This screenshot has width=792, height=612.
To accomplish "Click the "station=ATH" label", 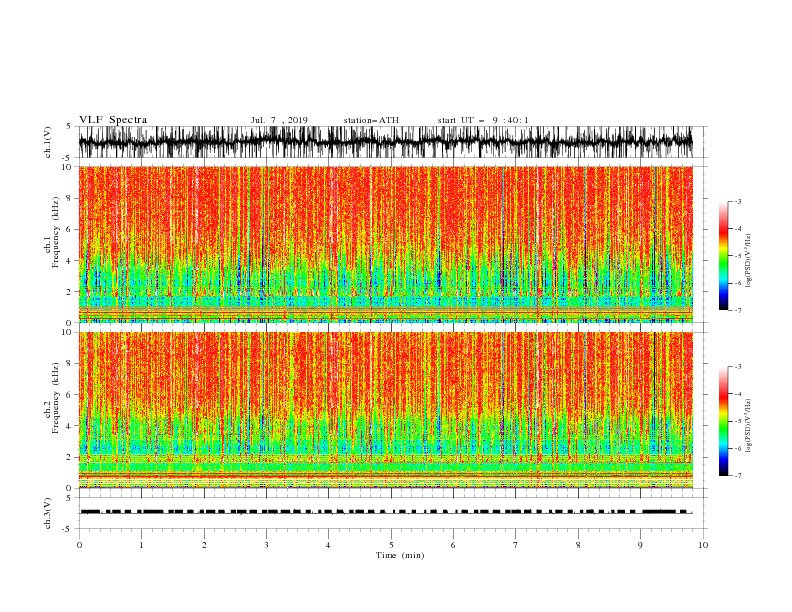I will [x=371, y=120].
